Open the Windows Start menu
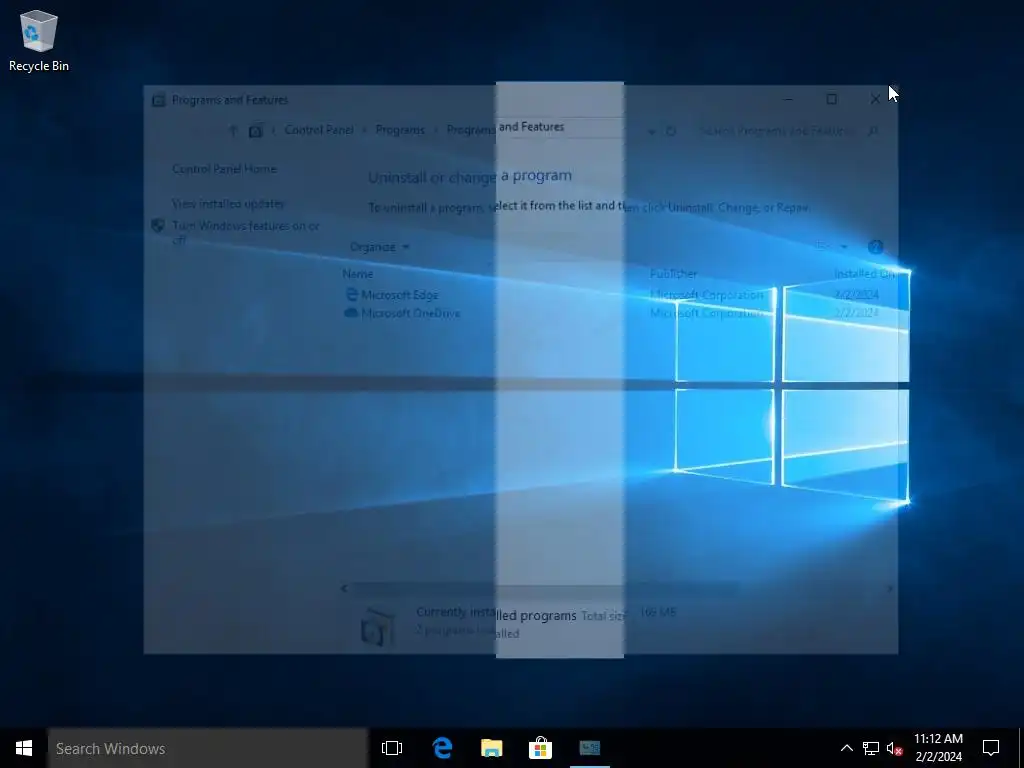The image size is (1024, 768). pos(24,748)
